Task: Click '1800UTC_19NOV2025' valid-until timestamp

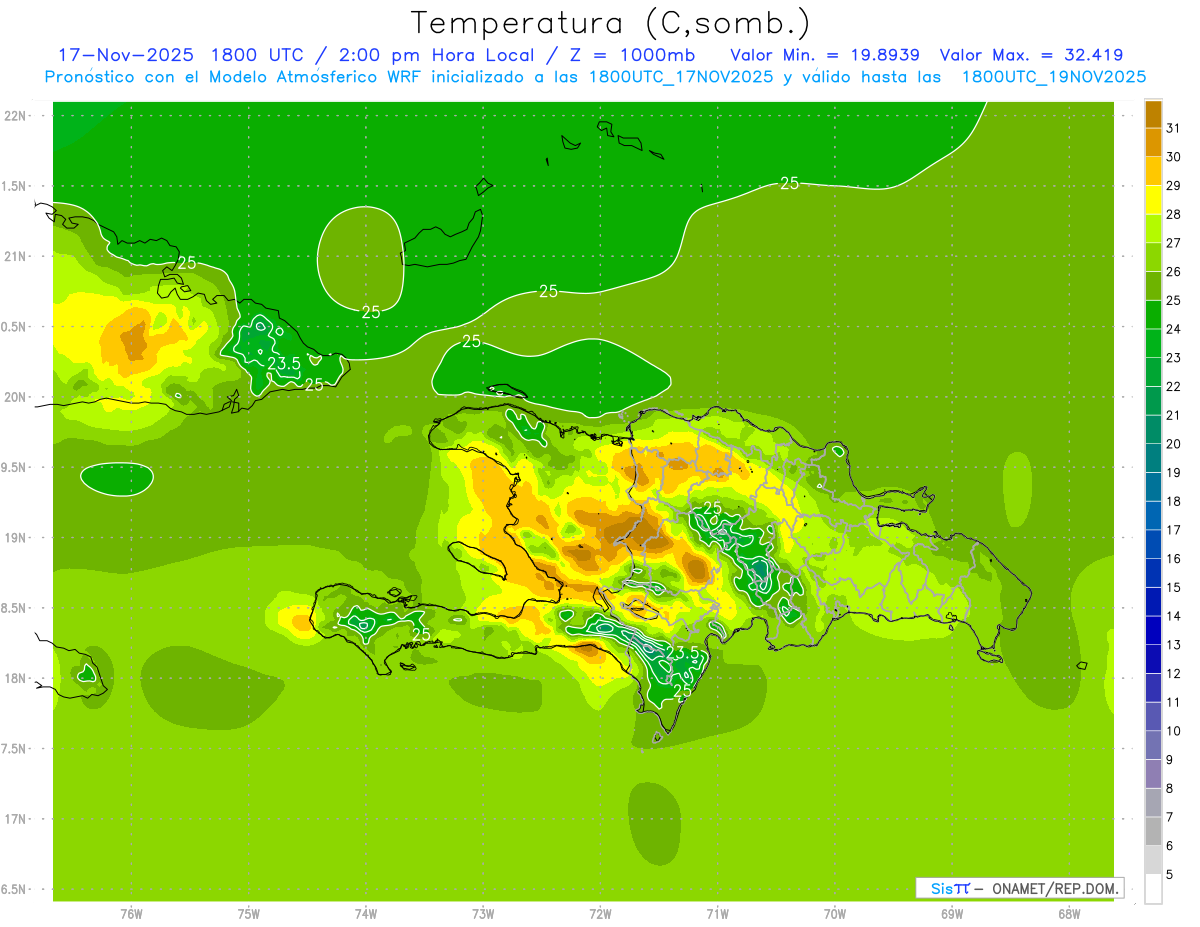Action: tap(1054, 77)
